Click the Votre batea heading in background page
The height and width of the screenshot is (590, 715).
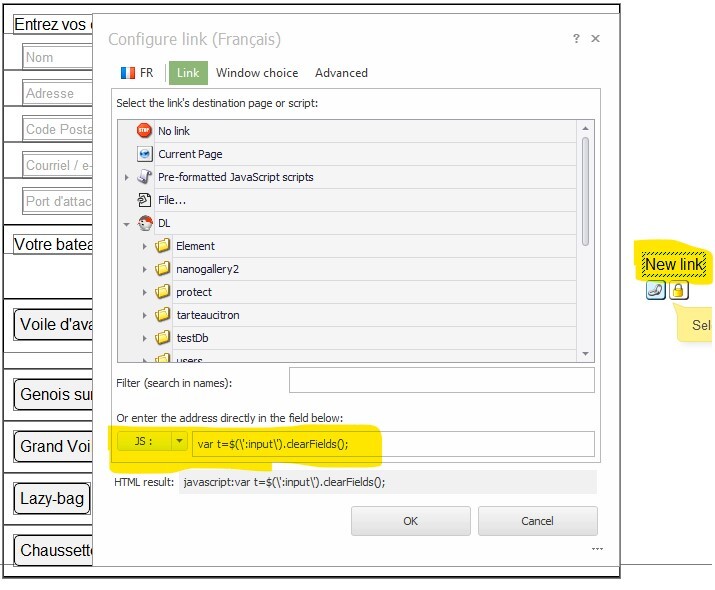click(x=53, y=244)
